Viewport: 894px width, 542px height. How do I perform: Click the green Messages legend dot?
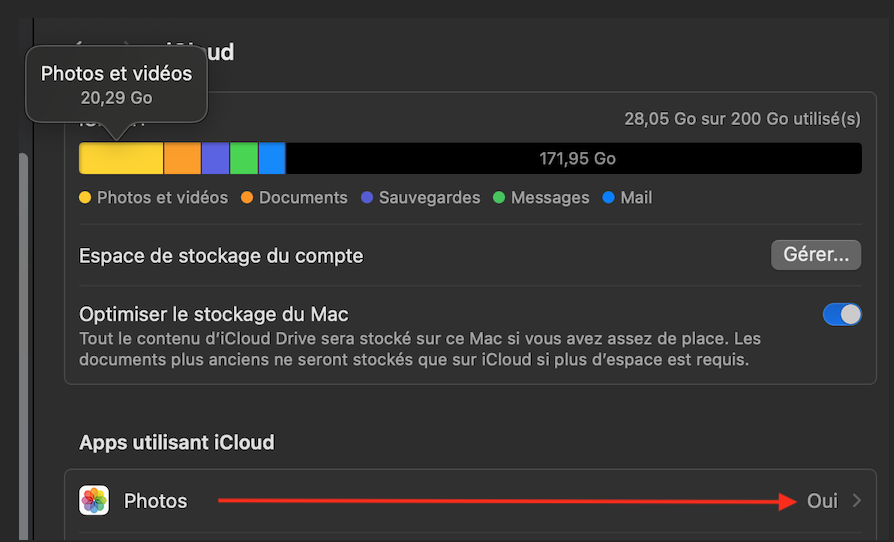point(499,198)
